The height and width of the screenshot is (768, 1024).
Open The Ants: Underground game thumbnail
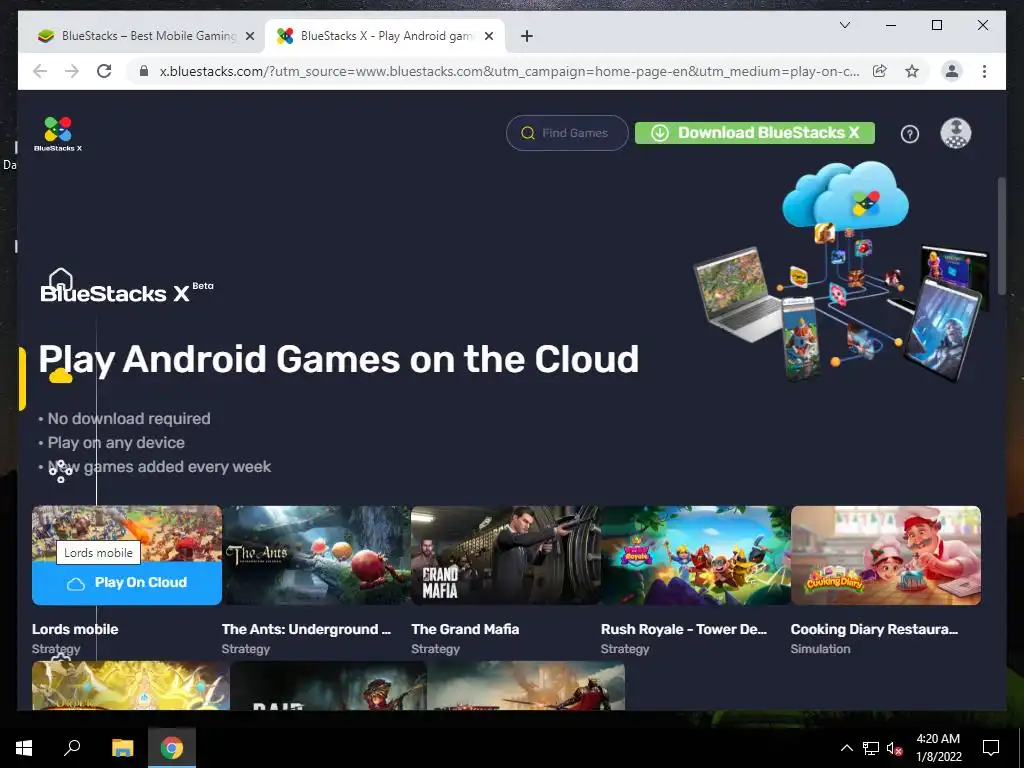[x=316, y=555]
